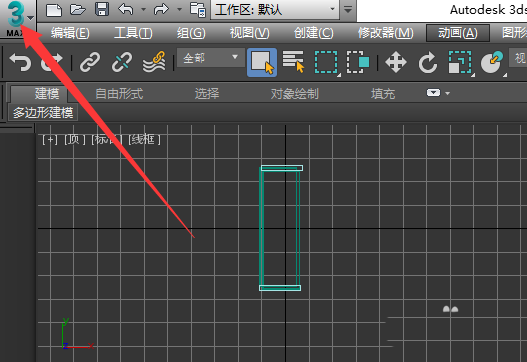527x362 pixels.
Task: Click the viewport [顶] view label
Action: pos(75,139)
